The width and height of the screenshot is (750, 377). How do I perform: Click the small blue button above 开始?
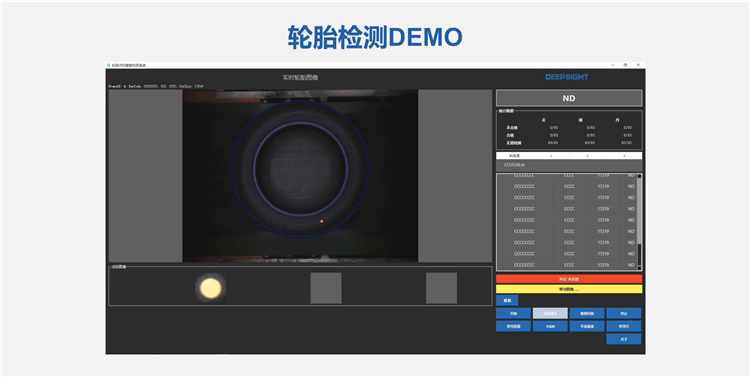(507, 300)
